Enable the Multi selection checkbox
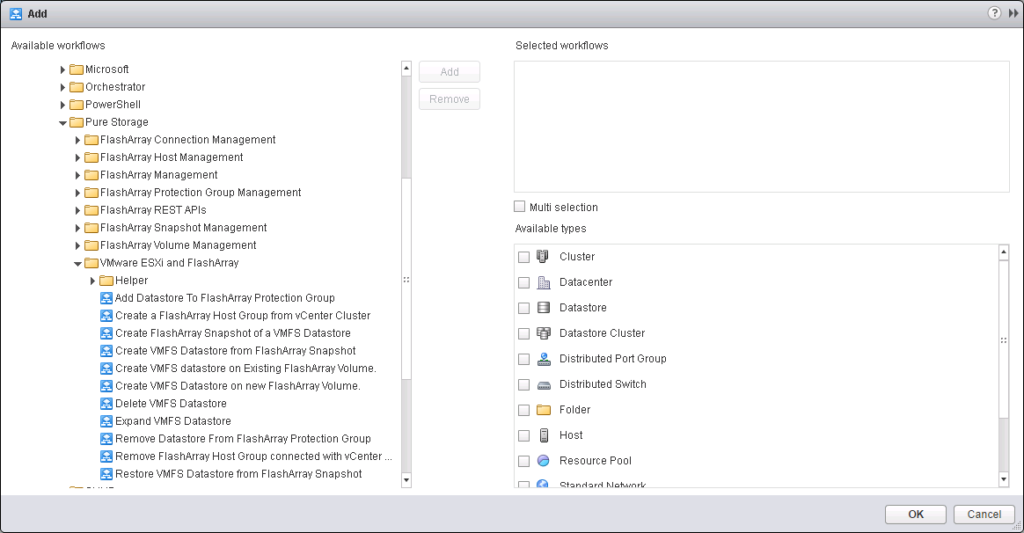 [520, 206]
